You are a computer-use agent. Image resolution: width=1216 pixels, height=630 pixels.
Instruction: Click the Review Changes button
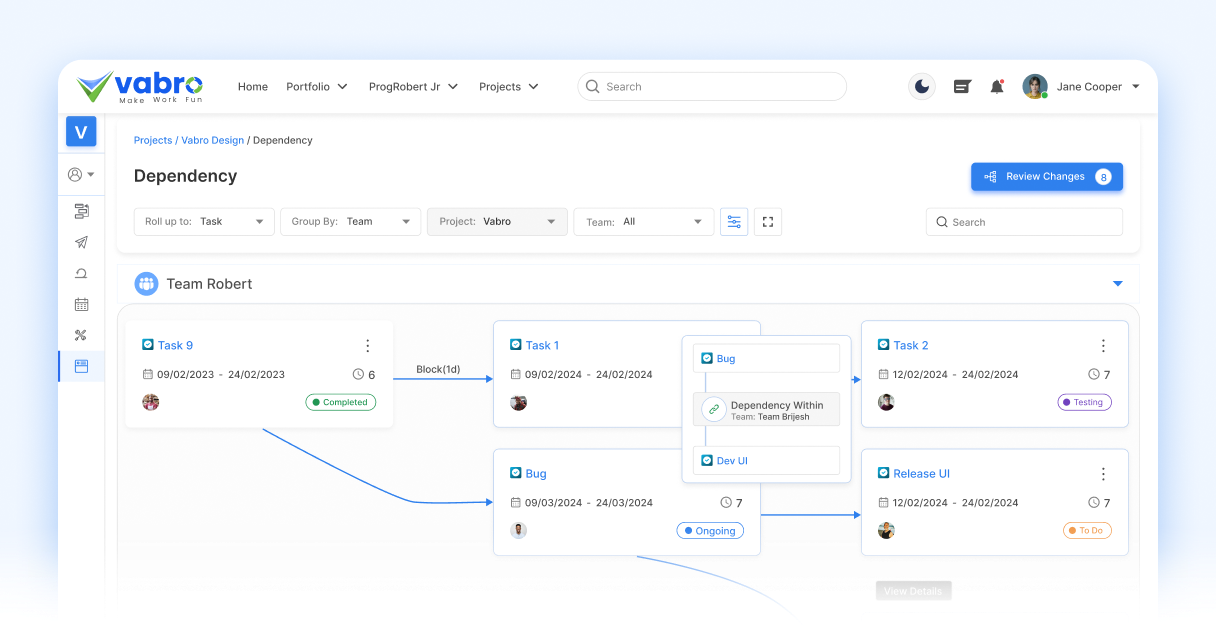pos(1046,177)
